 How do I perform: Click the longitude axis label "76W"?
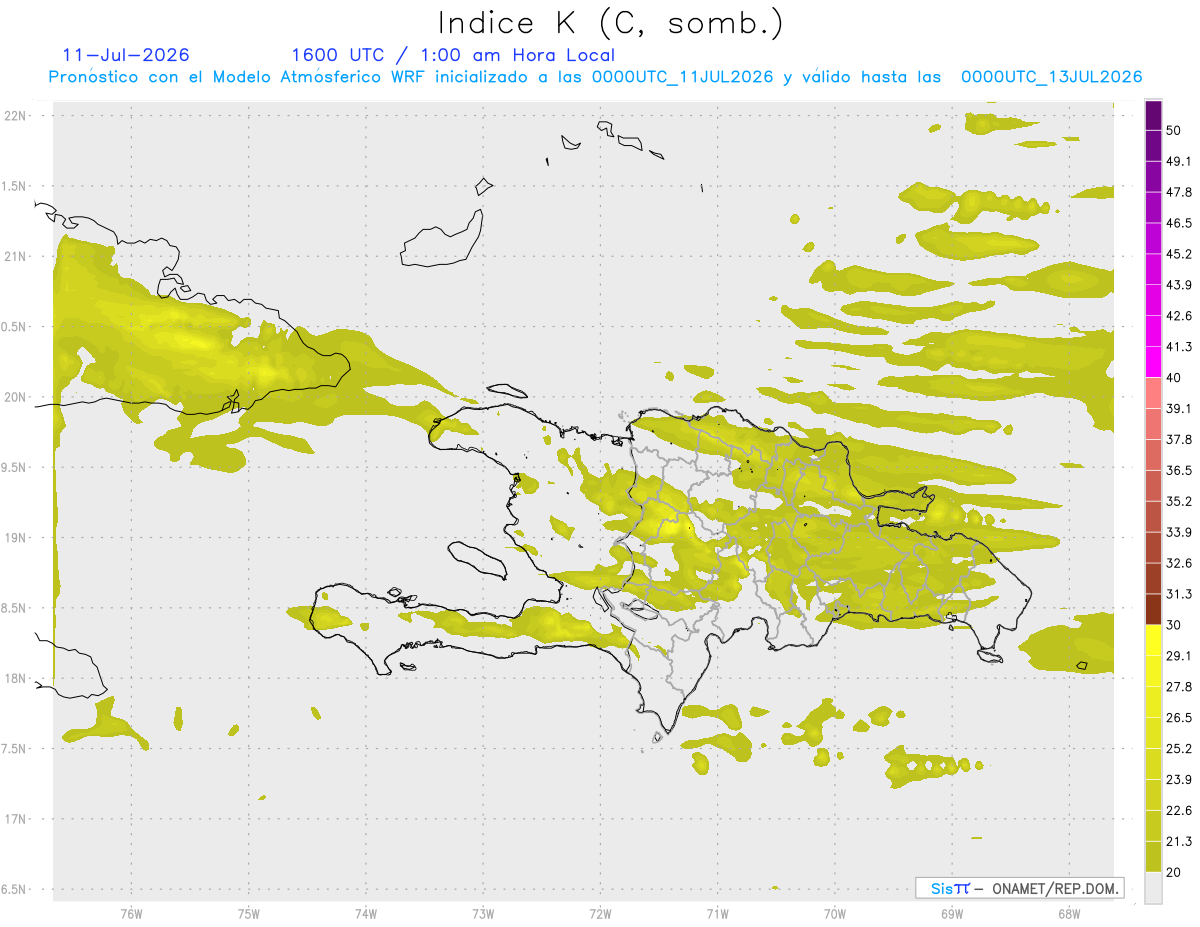pos(131,914)
